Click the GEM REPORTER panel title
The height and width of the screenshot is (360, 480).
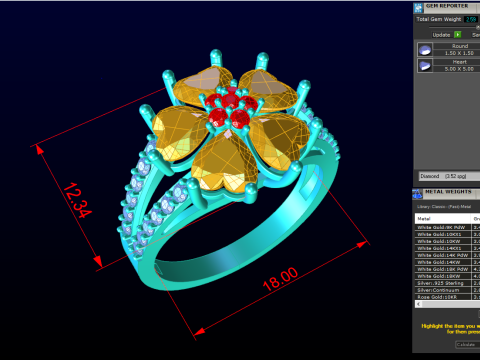447,6
